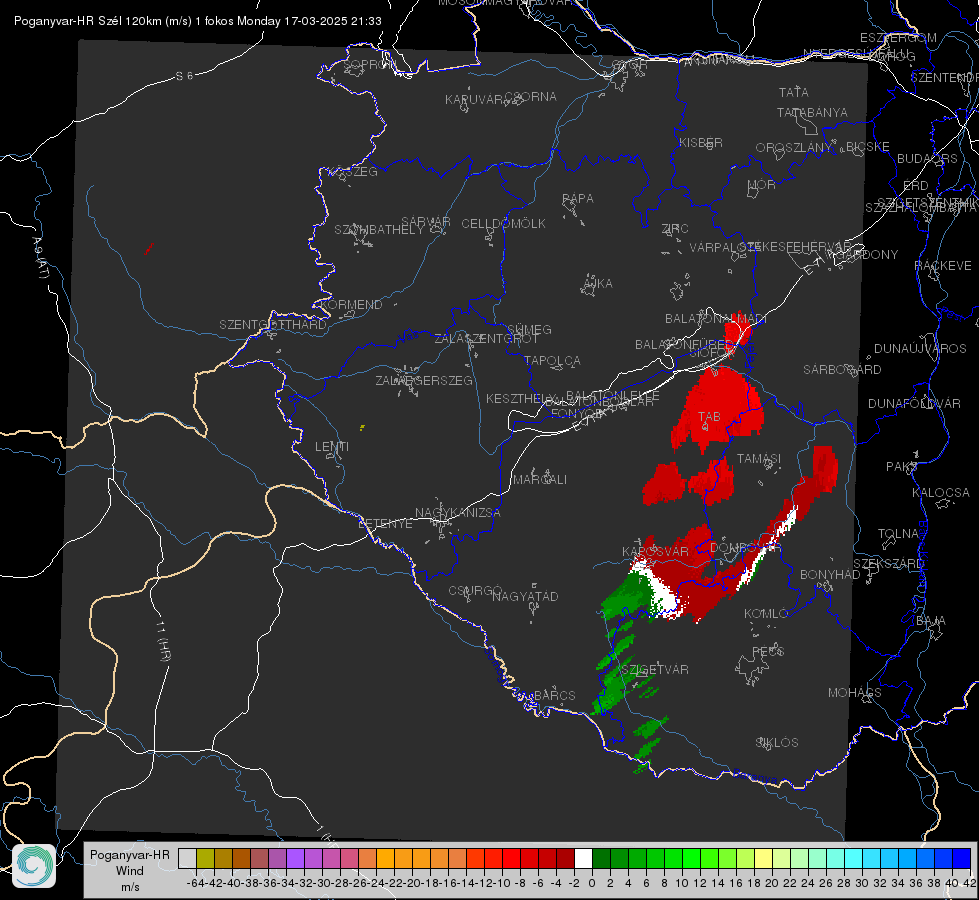Select the SIKLÓS town label
The width and height of the screenshot is (979, 900).
pyautogui.click(x=777, y=743)
